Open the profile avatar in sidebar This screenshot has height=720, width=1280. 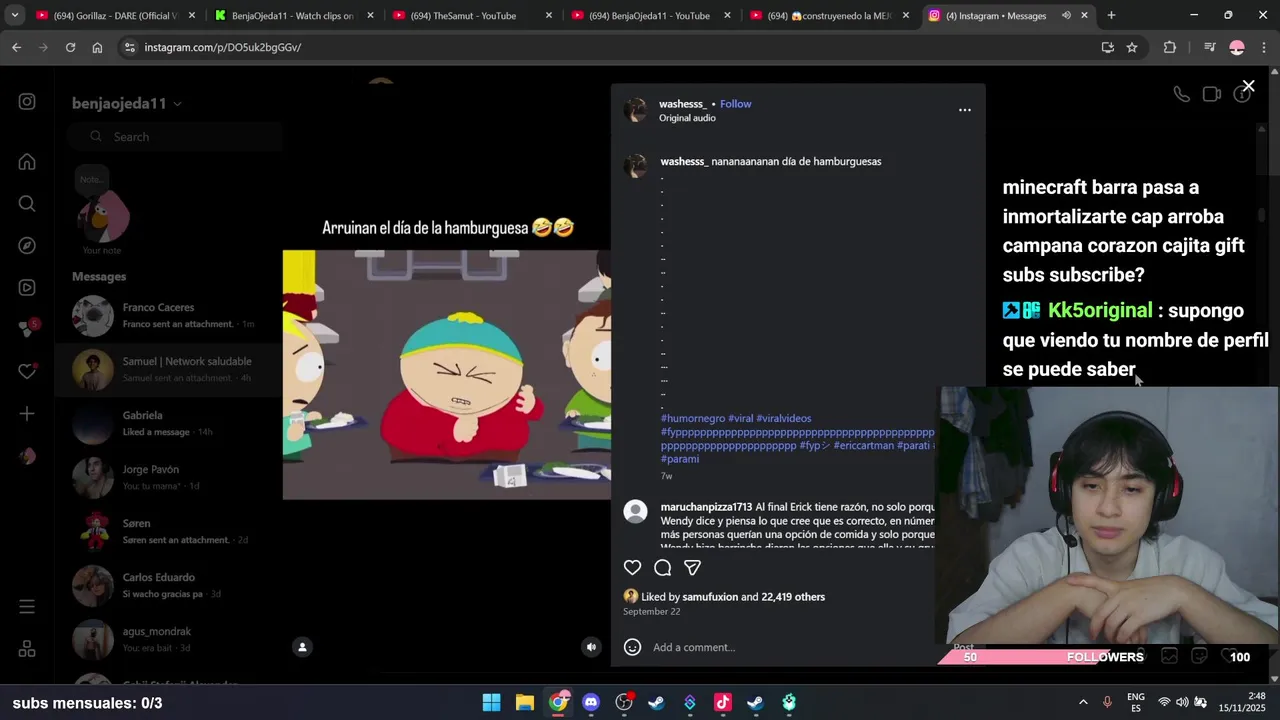[27, 456]
